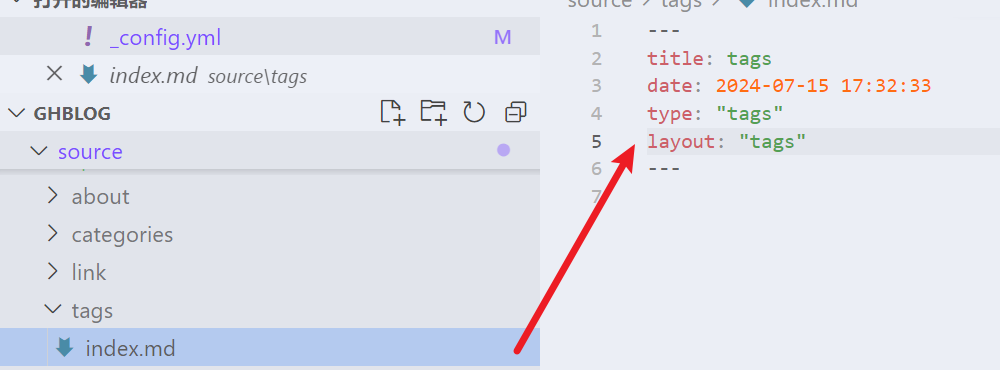Viewport: 1000px width, 370px height.
Task: Click the tags breadcrumb segment
Action: 680,3
